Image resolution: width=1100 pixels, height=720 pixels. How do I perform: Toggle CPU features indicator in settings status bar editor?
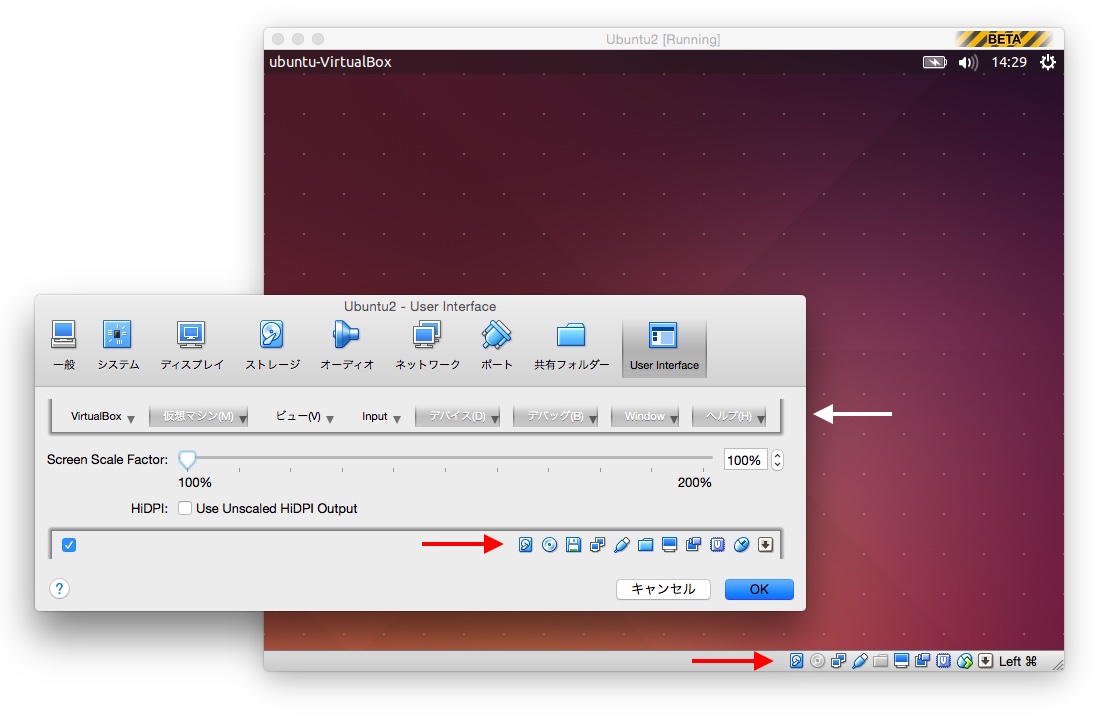[717, 545]
